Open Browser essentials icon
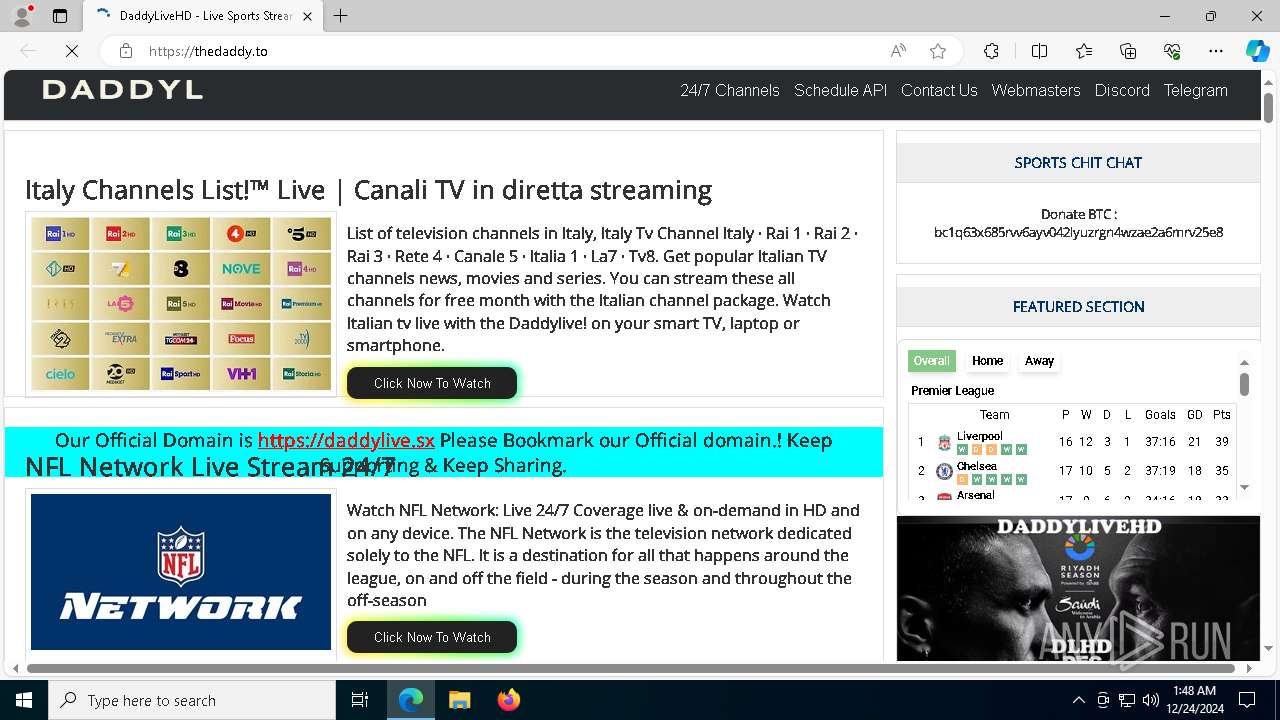The image size is (1280, 720). click(x=1172, y=51)
